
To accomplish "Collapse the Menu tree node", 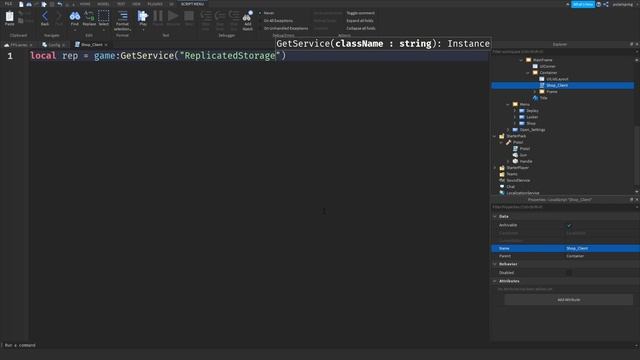I will pos(508,104).
